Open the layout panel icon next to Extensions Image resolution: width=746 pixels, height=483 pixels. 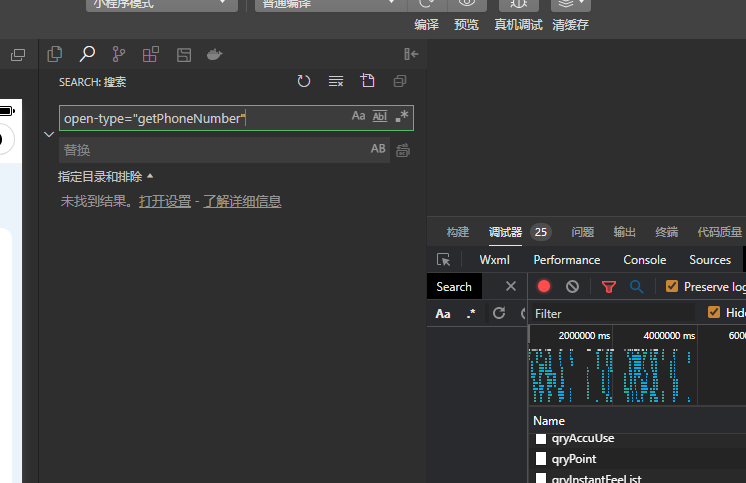click(x=184, y=55)
